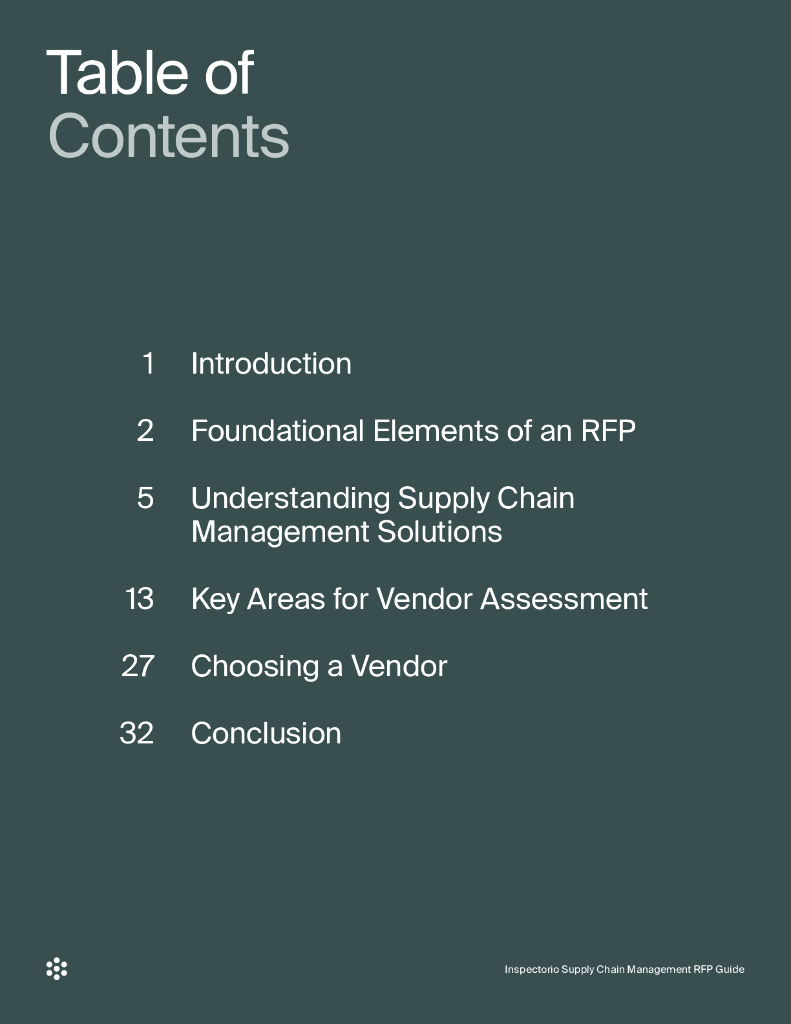Click page number 27 beside Choosing a Vendor

click(x=137, y=666)
